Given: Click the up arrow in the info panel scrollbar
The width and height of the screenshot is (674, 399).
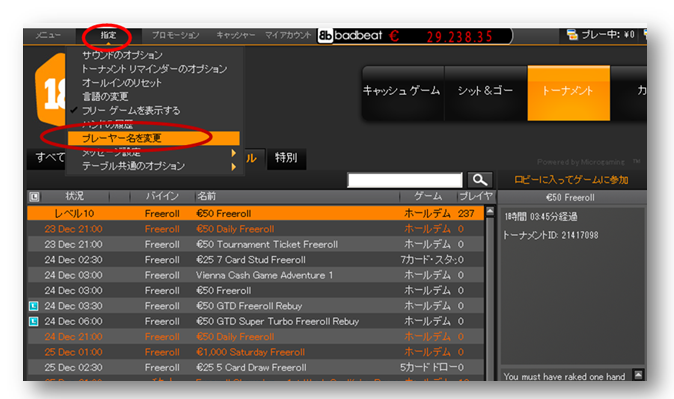Looking at the screenshot, I should (x=638, y=374).
